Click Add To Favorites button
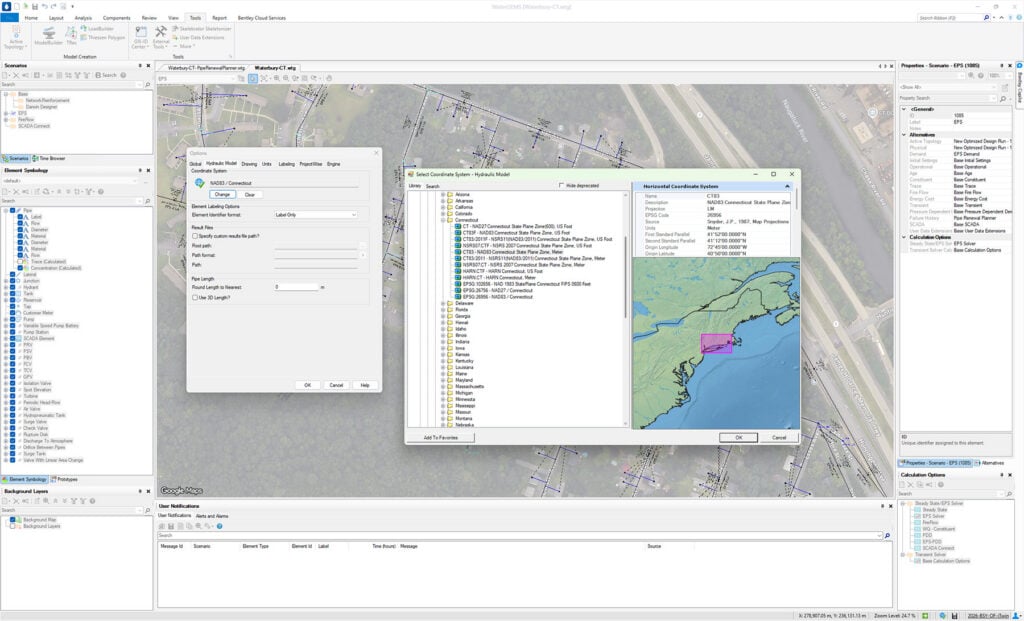 click(441, 438)
